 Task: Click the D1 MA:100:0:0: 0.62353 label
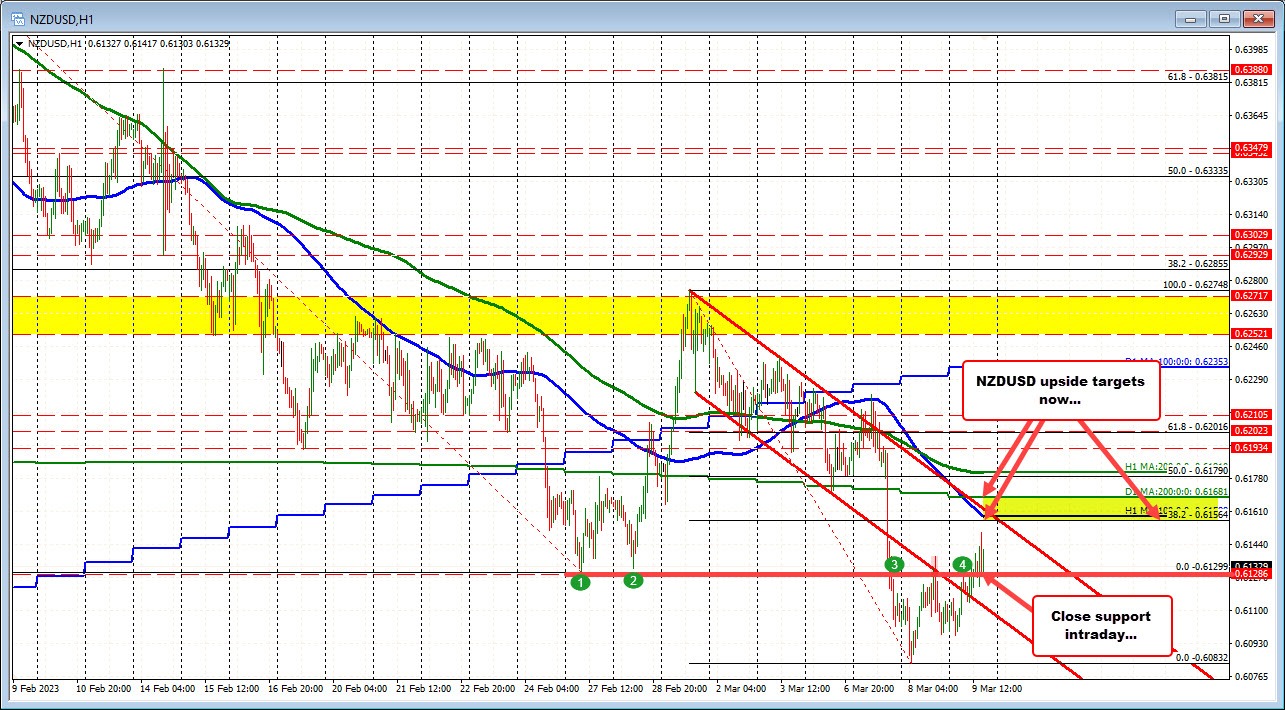point(1177,363)
